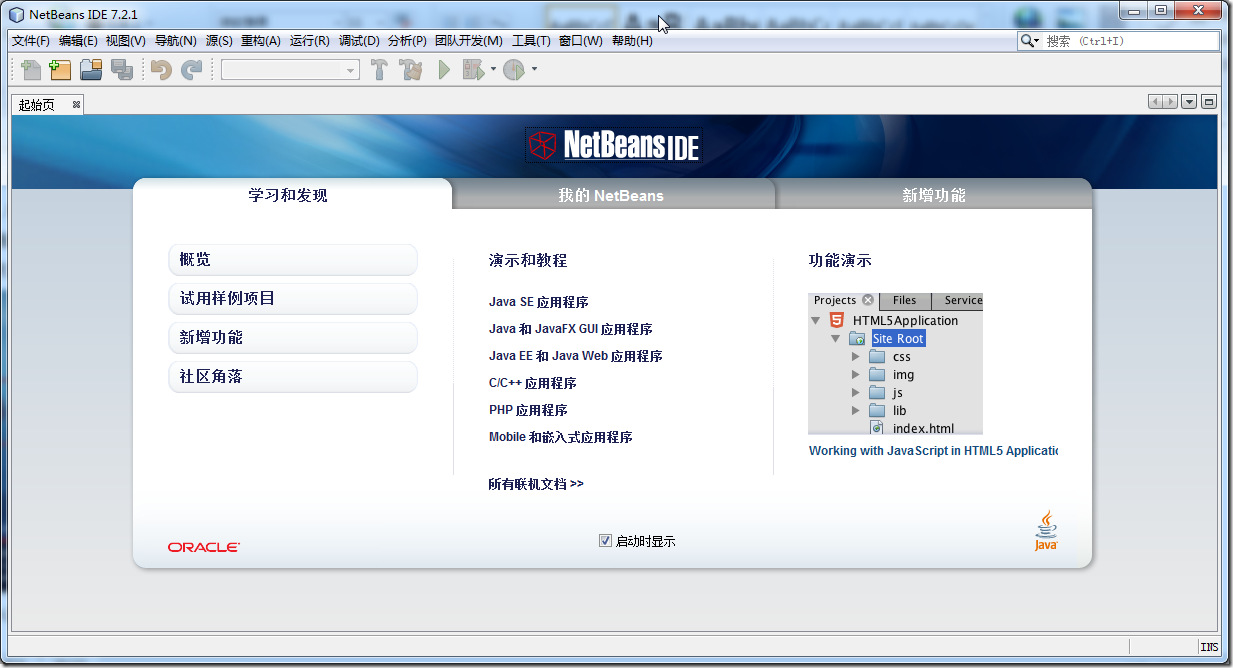
Task: Click the HTML5Application demo screenshot thumbnail
Action: click(895, 363)
